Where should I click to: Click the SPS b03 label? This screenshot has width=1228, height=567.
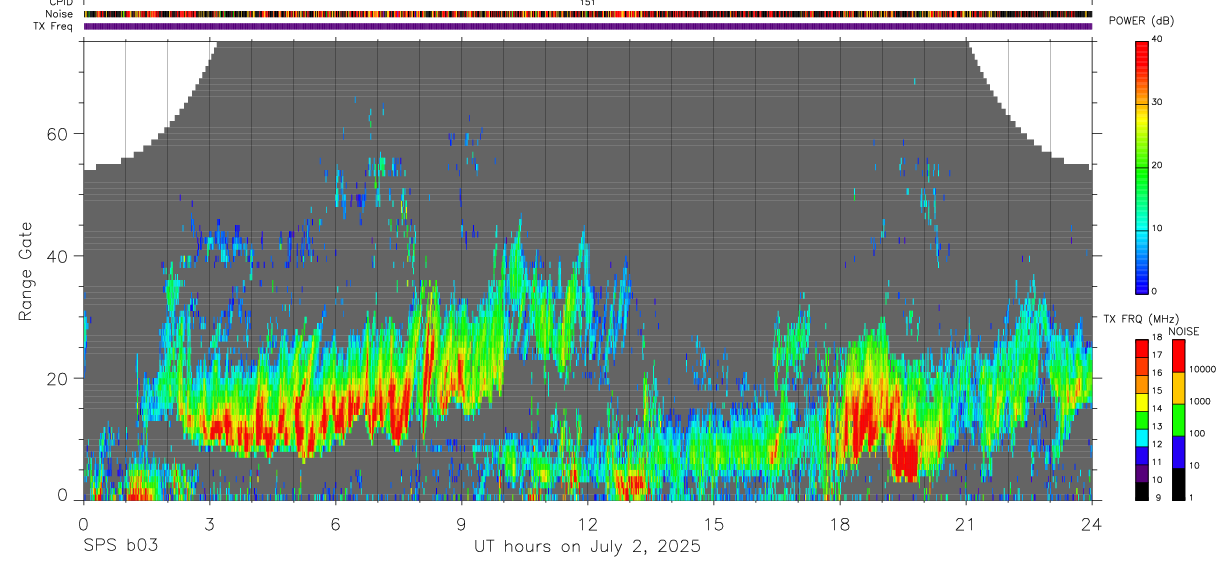click(x=120, y=546)
